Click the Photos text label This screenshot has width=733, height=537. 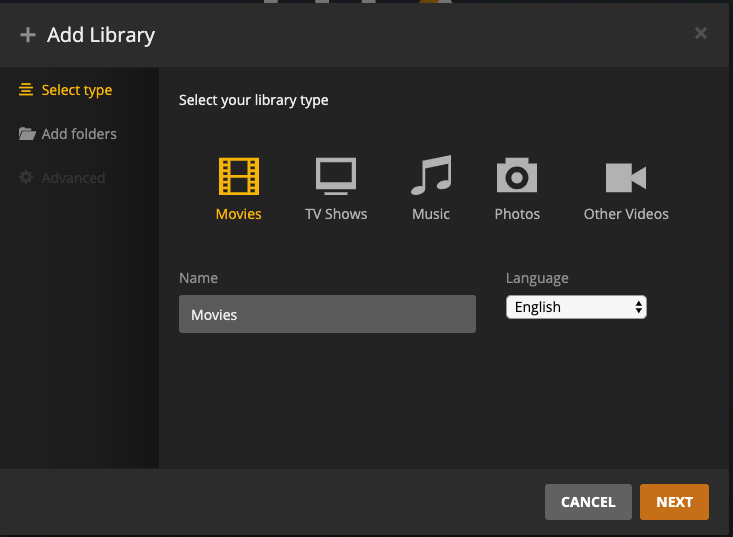click(517, 214)
